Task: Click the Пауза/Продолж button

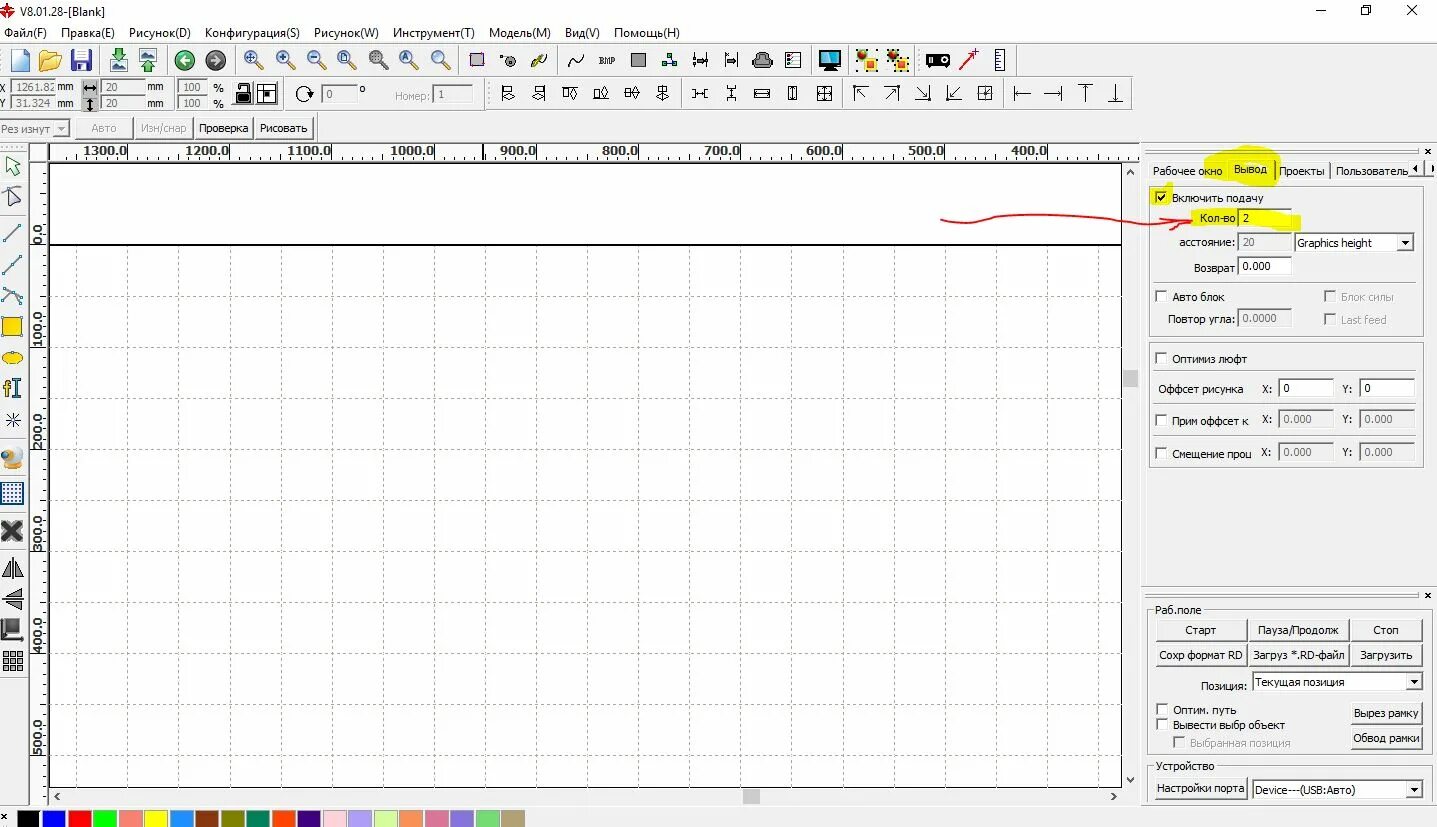Action: tap(1298, 630)
